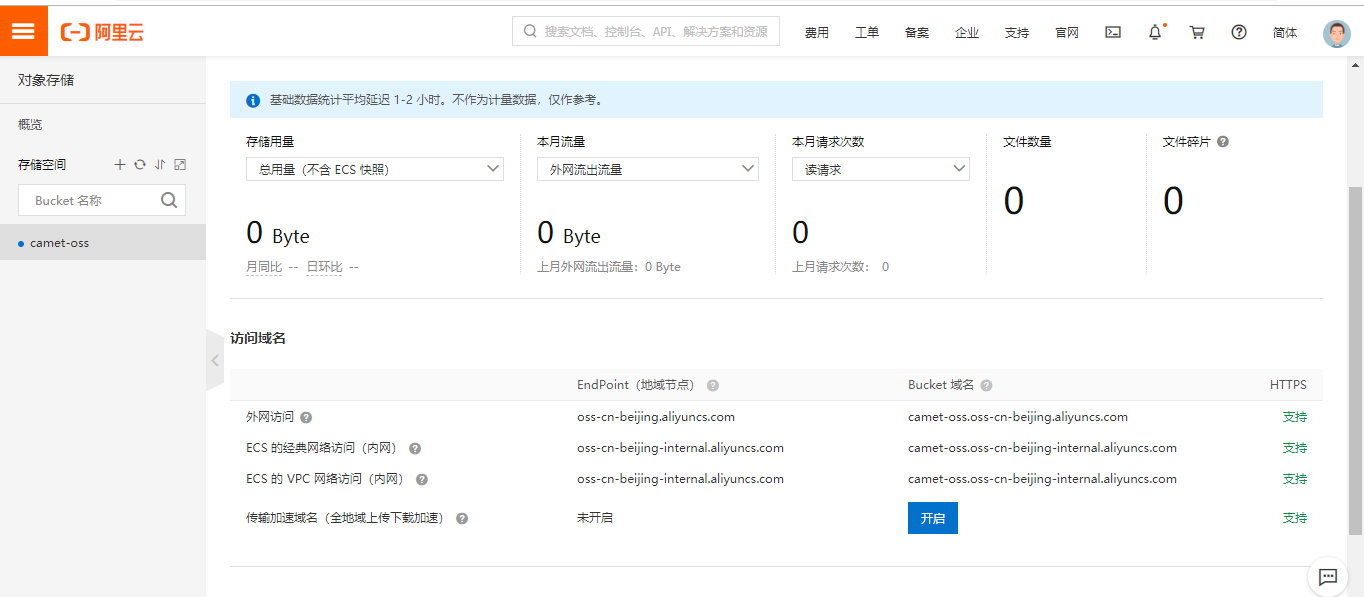Open the Cloud Shell terminal icon
Image resolution: width=1364 pixels, height=597 pixels.
(1113, 32)
